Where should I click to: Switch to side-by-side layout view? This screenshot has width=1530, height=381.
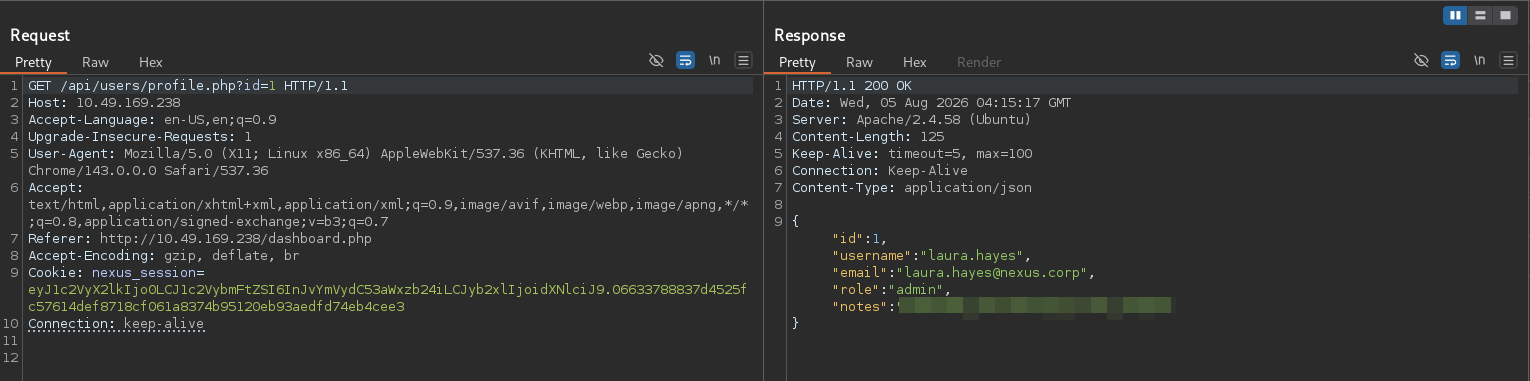click(1456, 15)
